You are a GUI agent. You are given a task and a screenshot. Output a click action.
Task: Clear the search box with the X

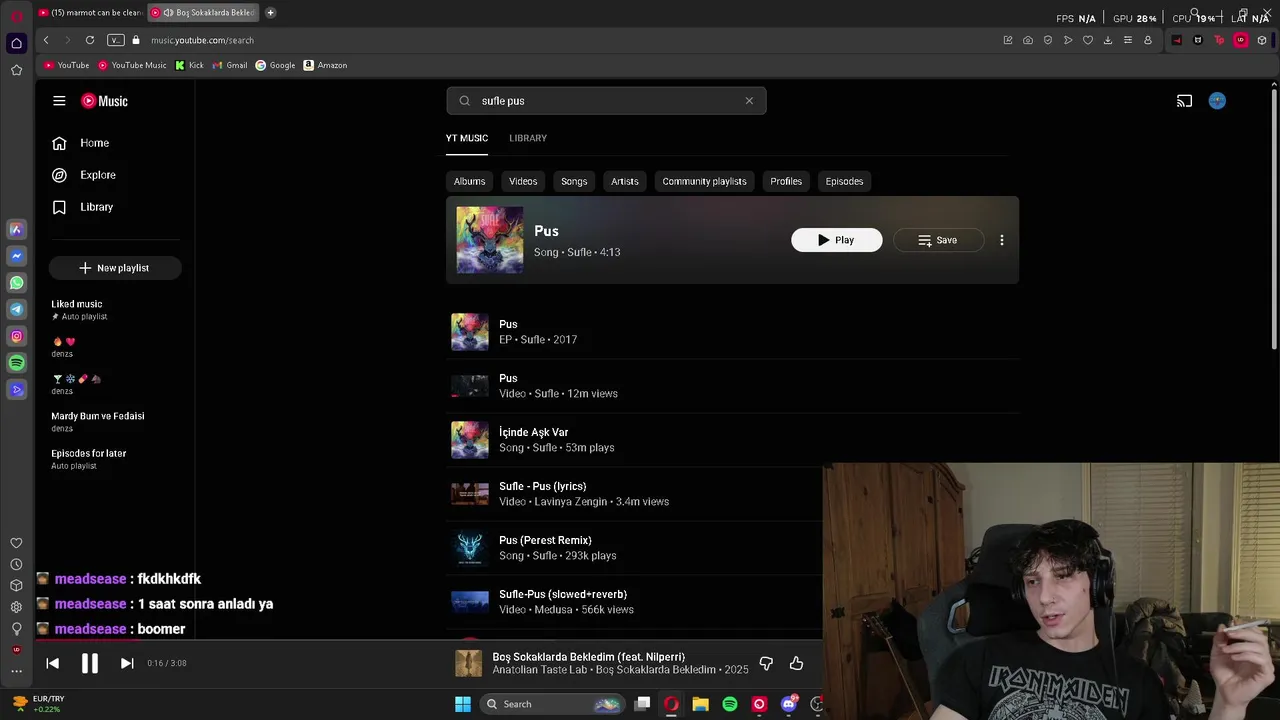pyautogui.click(x=749, y=101)
